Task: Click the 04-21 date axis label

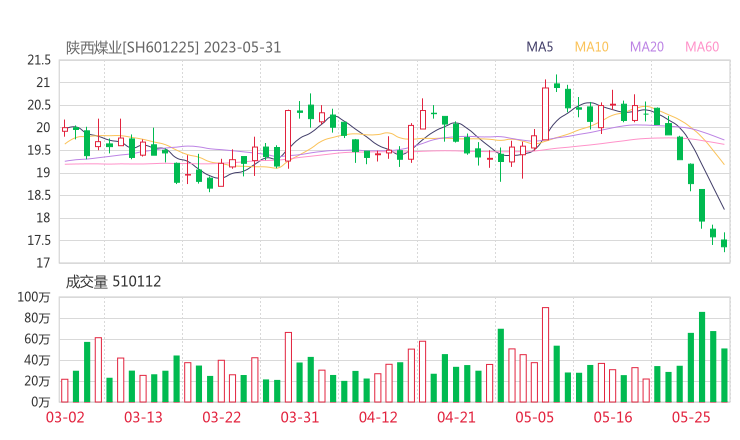Action: point(456,417)
